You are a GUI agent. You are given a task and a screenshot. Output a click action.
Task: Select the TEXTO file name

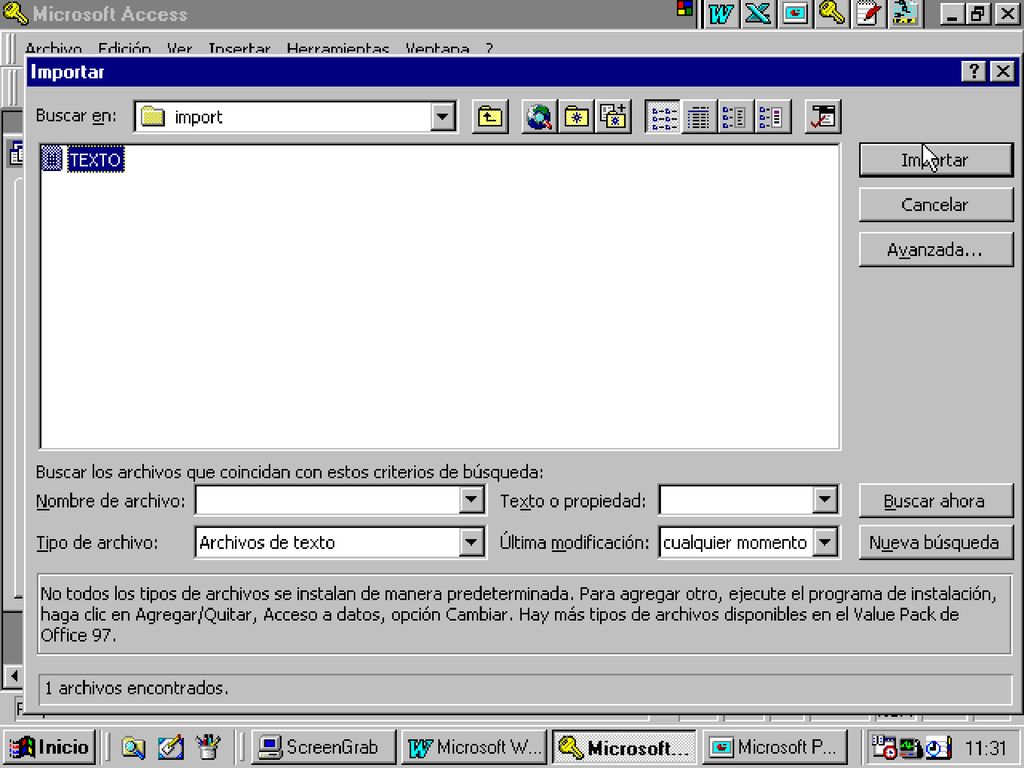coord(95,159)
